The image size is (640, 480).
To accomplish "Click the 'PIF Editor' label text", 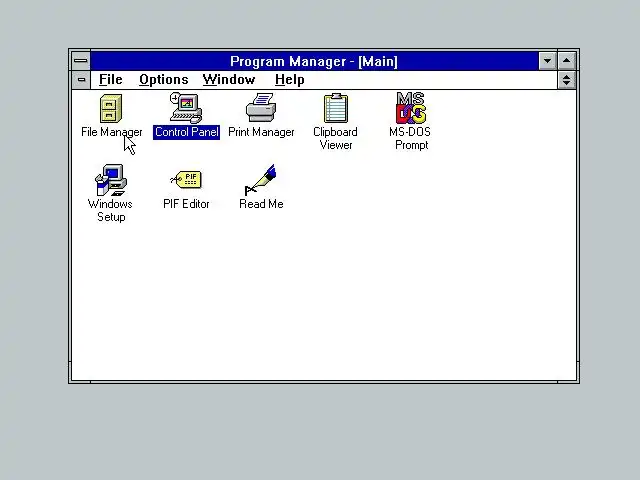I will 186,204.
